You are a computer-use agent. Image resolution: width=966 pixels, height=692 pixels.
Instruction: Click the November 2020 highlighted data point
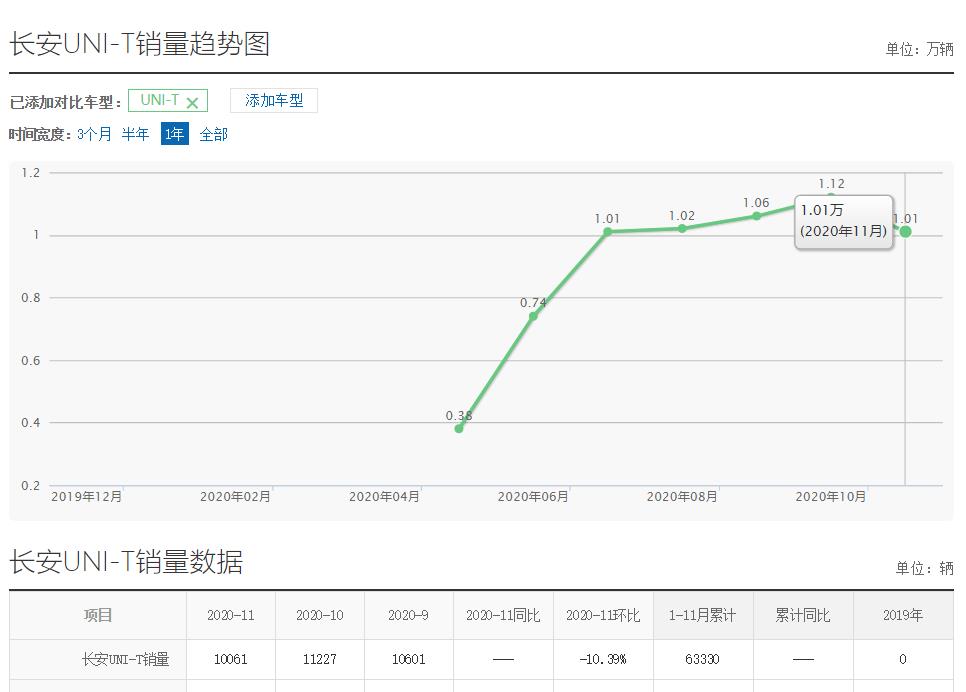pyautogui.click(x=905, y=232)
